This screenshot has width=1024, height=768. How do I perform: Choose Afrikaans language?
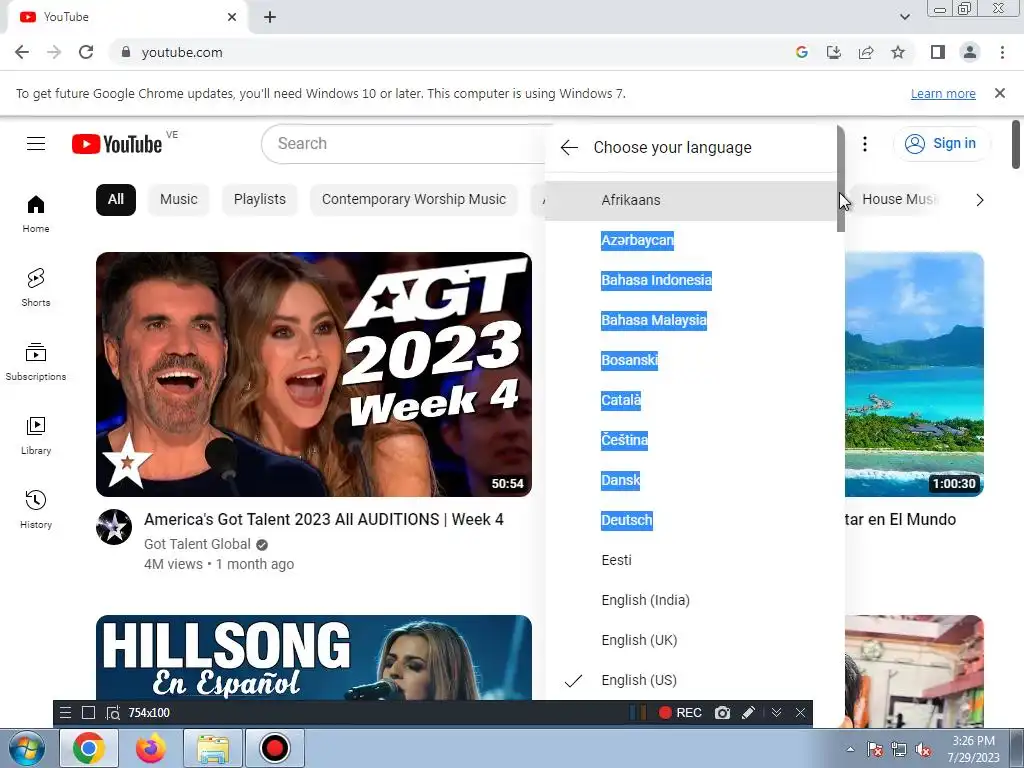pyautogui.click(x=691, y=200)
